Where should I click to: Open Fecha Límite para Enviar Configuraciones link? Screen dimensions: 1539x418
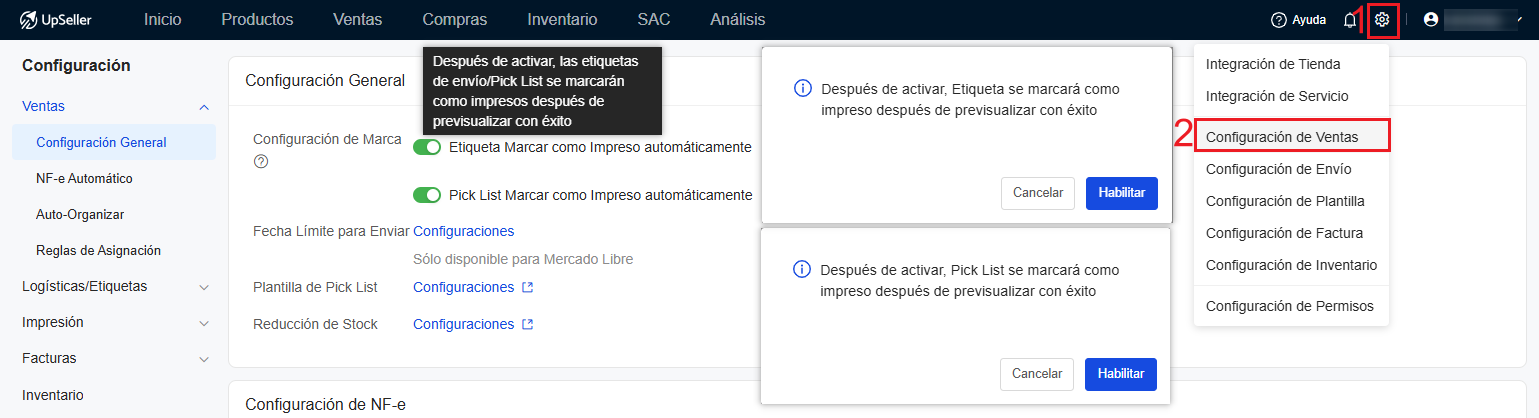463,231
